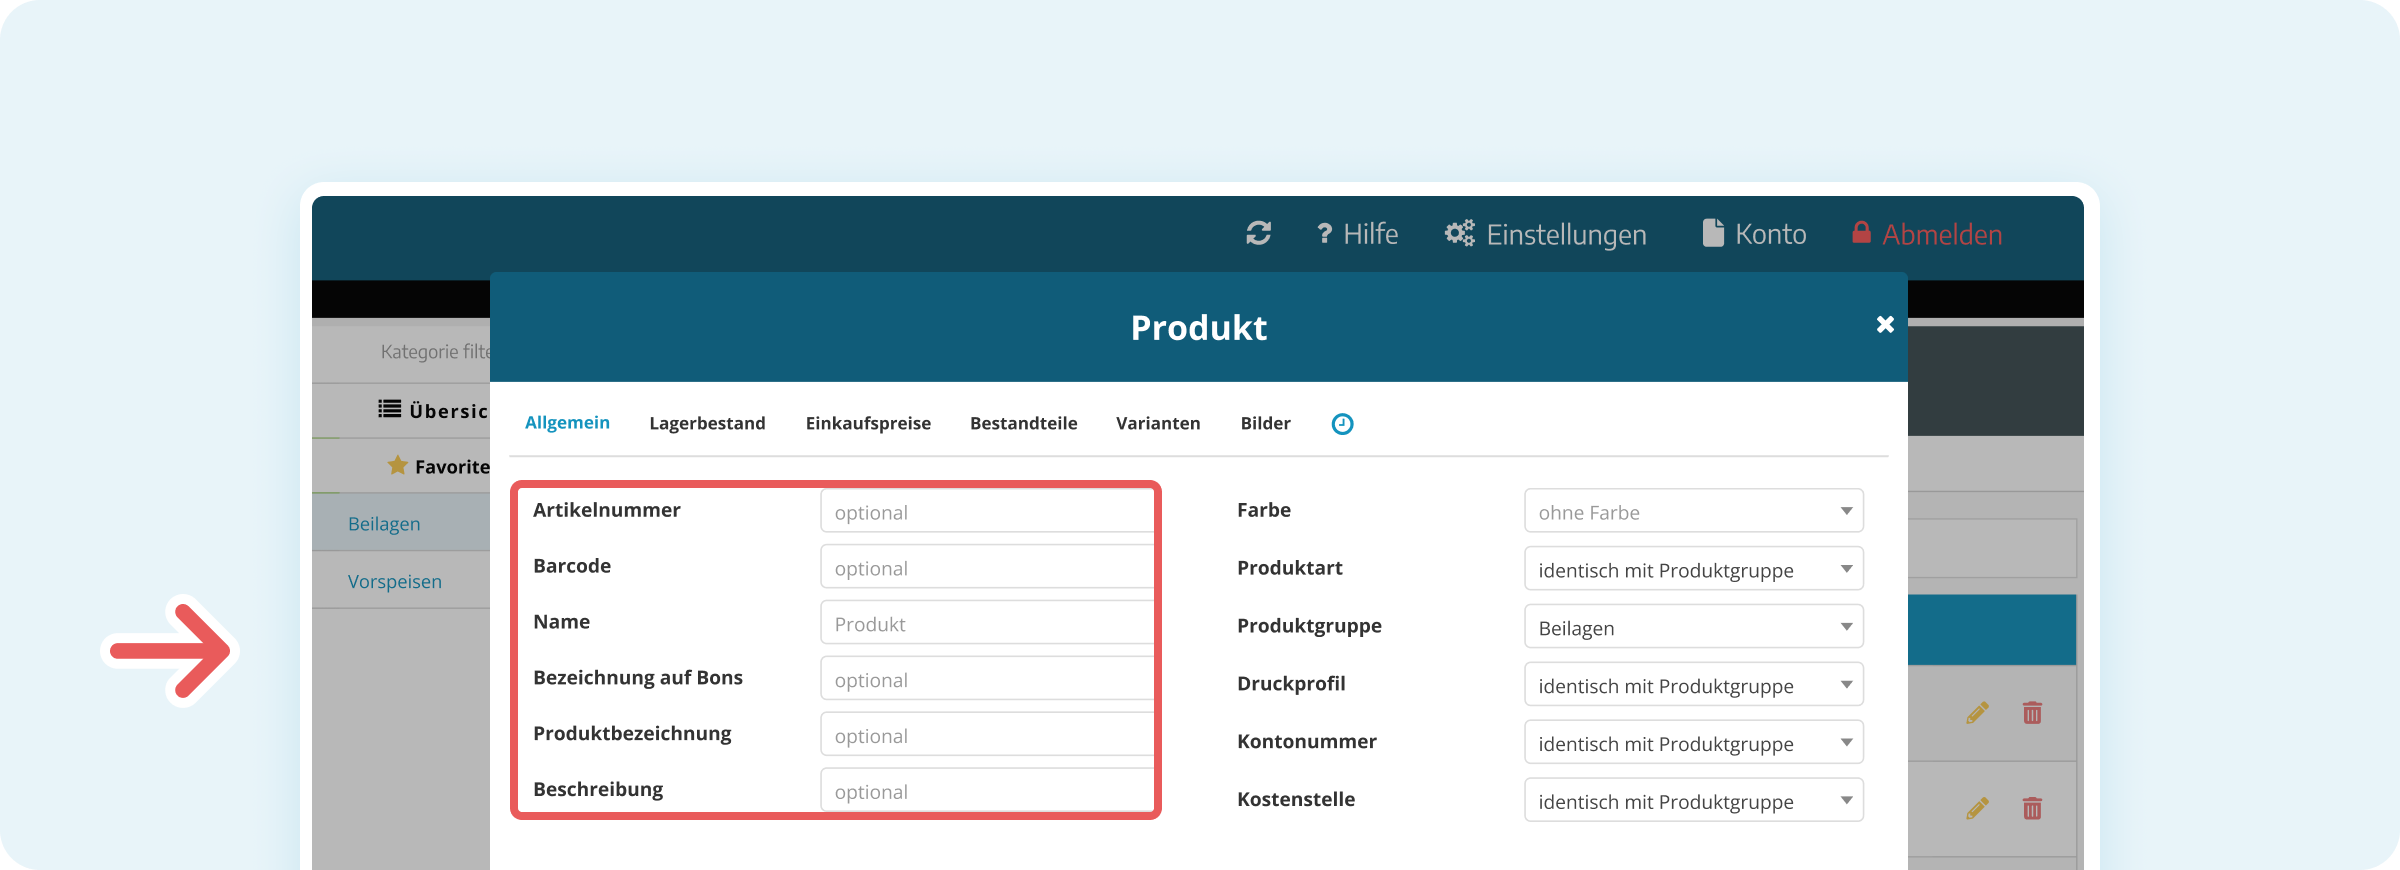Click the Bezeichnung auf Bons field
Viewport: 2400px width, 870px height.
point(987,679)
